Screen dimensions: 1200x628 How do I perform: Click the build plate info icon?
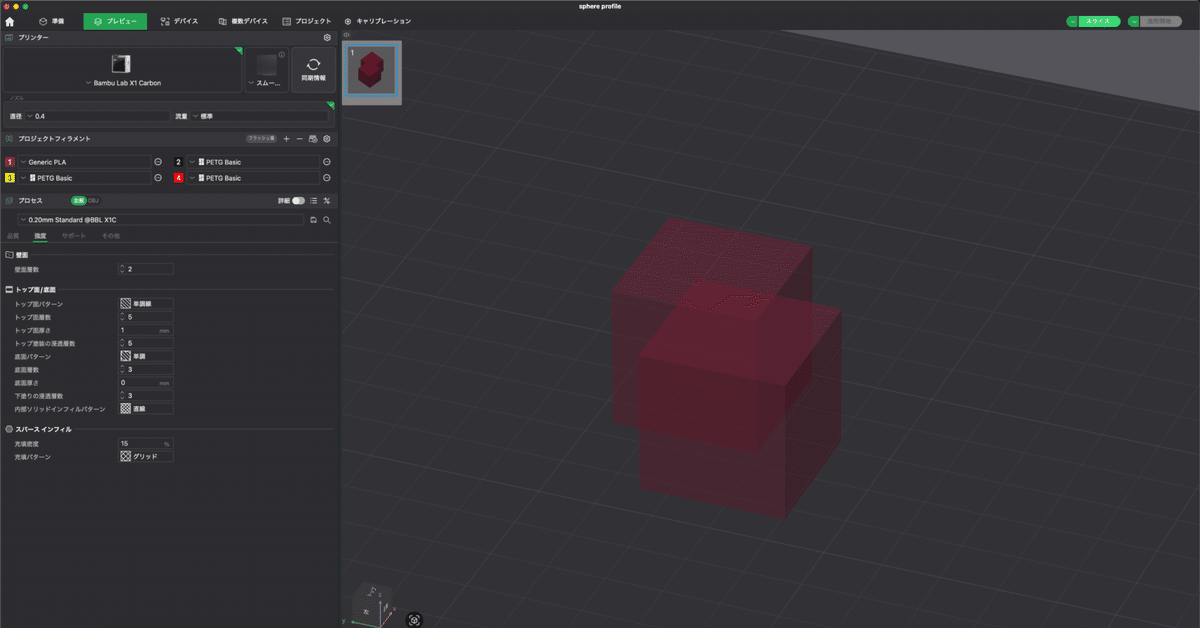click(x=282, y=54)
